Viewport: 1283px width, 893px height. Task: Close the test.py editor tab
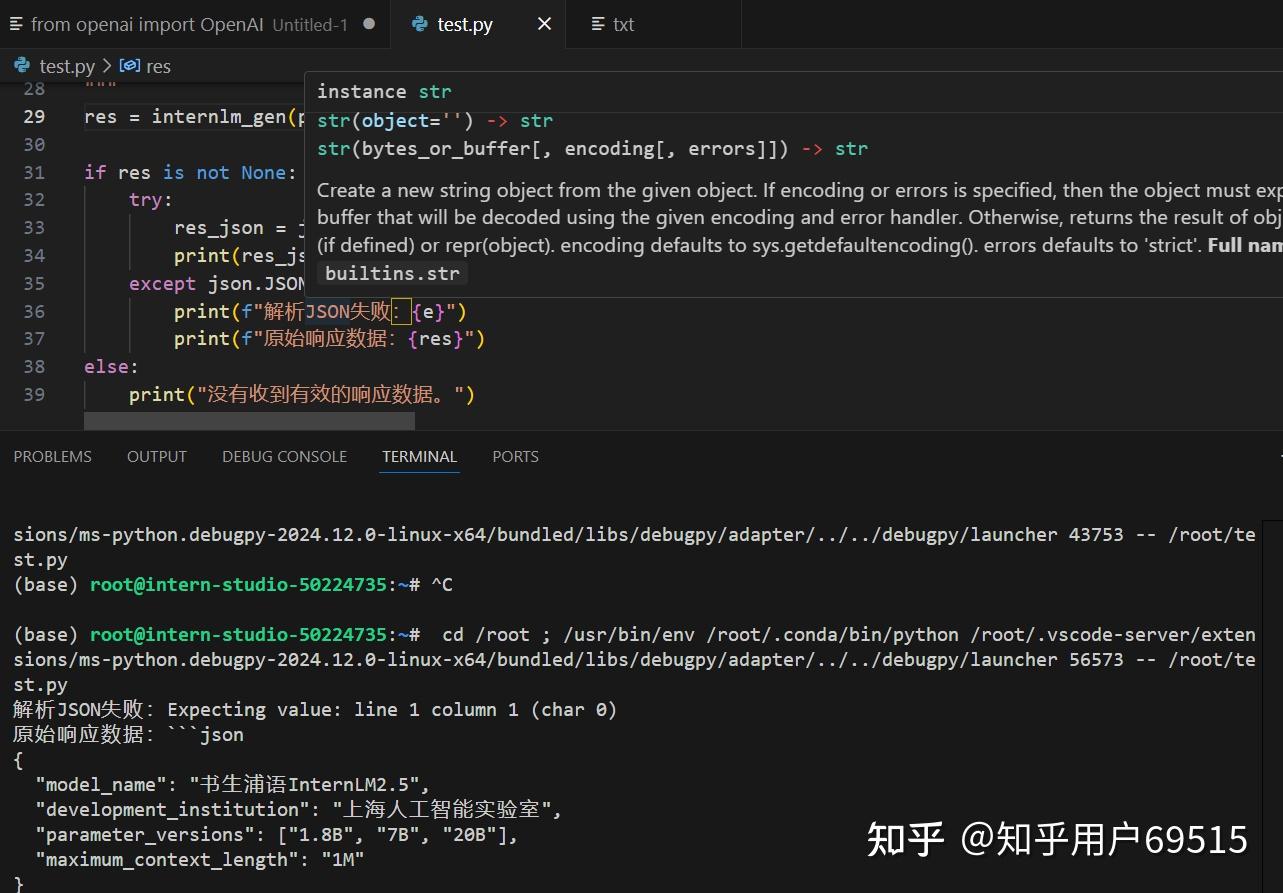coord(543,24)
